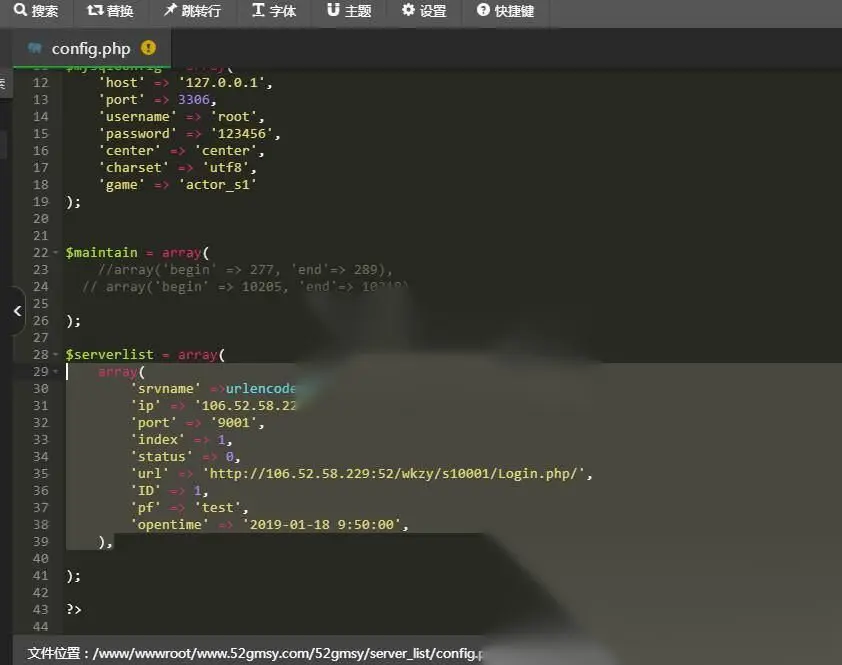
Task: Click the 3306 port value
Action: click(x=194, y=100)
